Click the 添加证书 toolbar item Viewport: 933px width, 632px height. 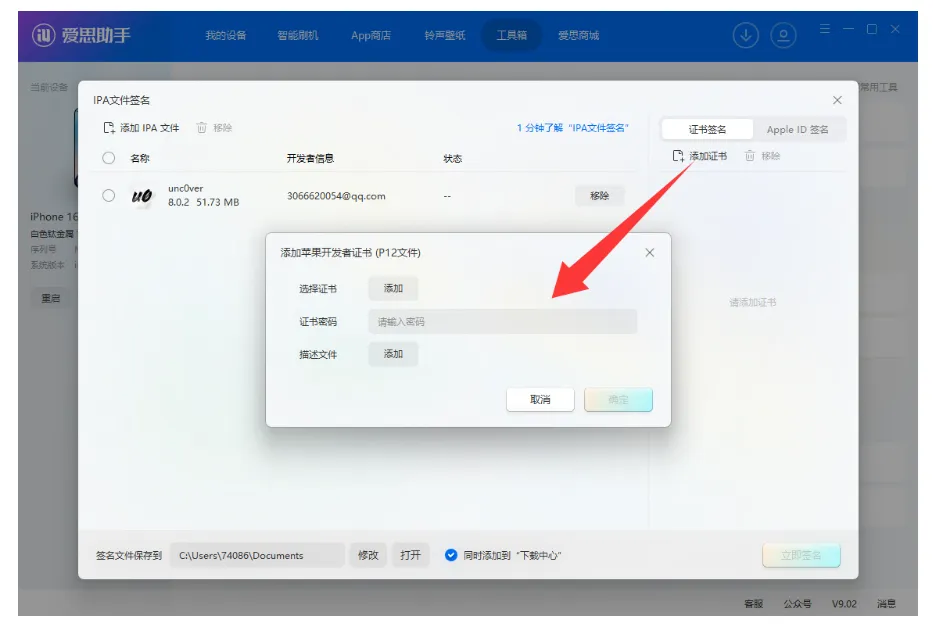[x=700, y=156]
